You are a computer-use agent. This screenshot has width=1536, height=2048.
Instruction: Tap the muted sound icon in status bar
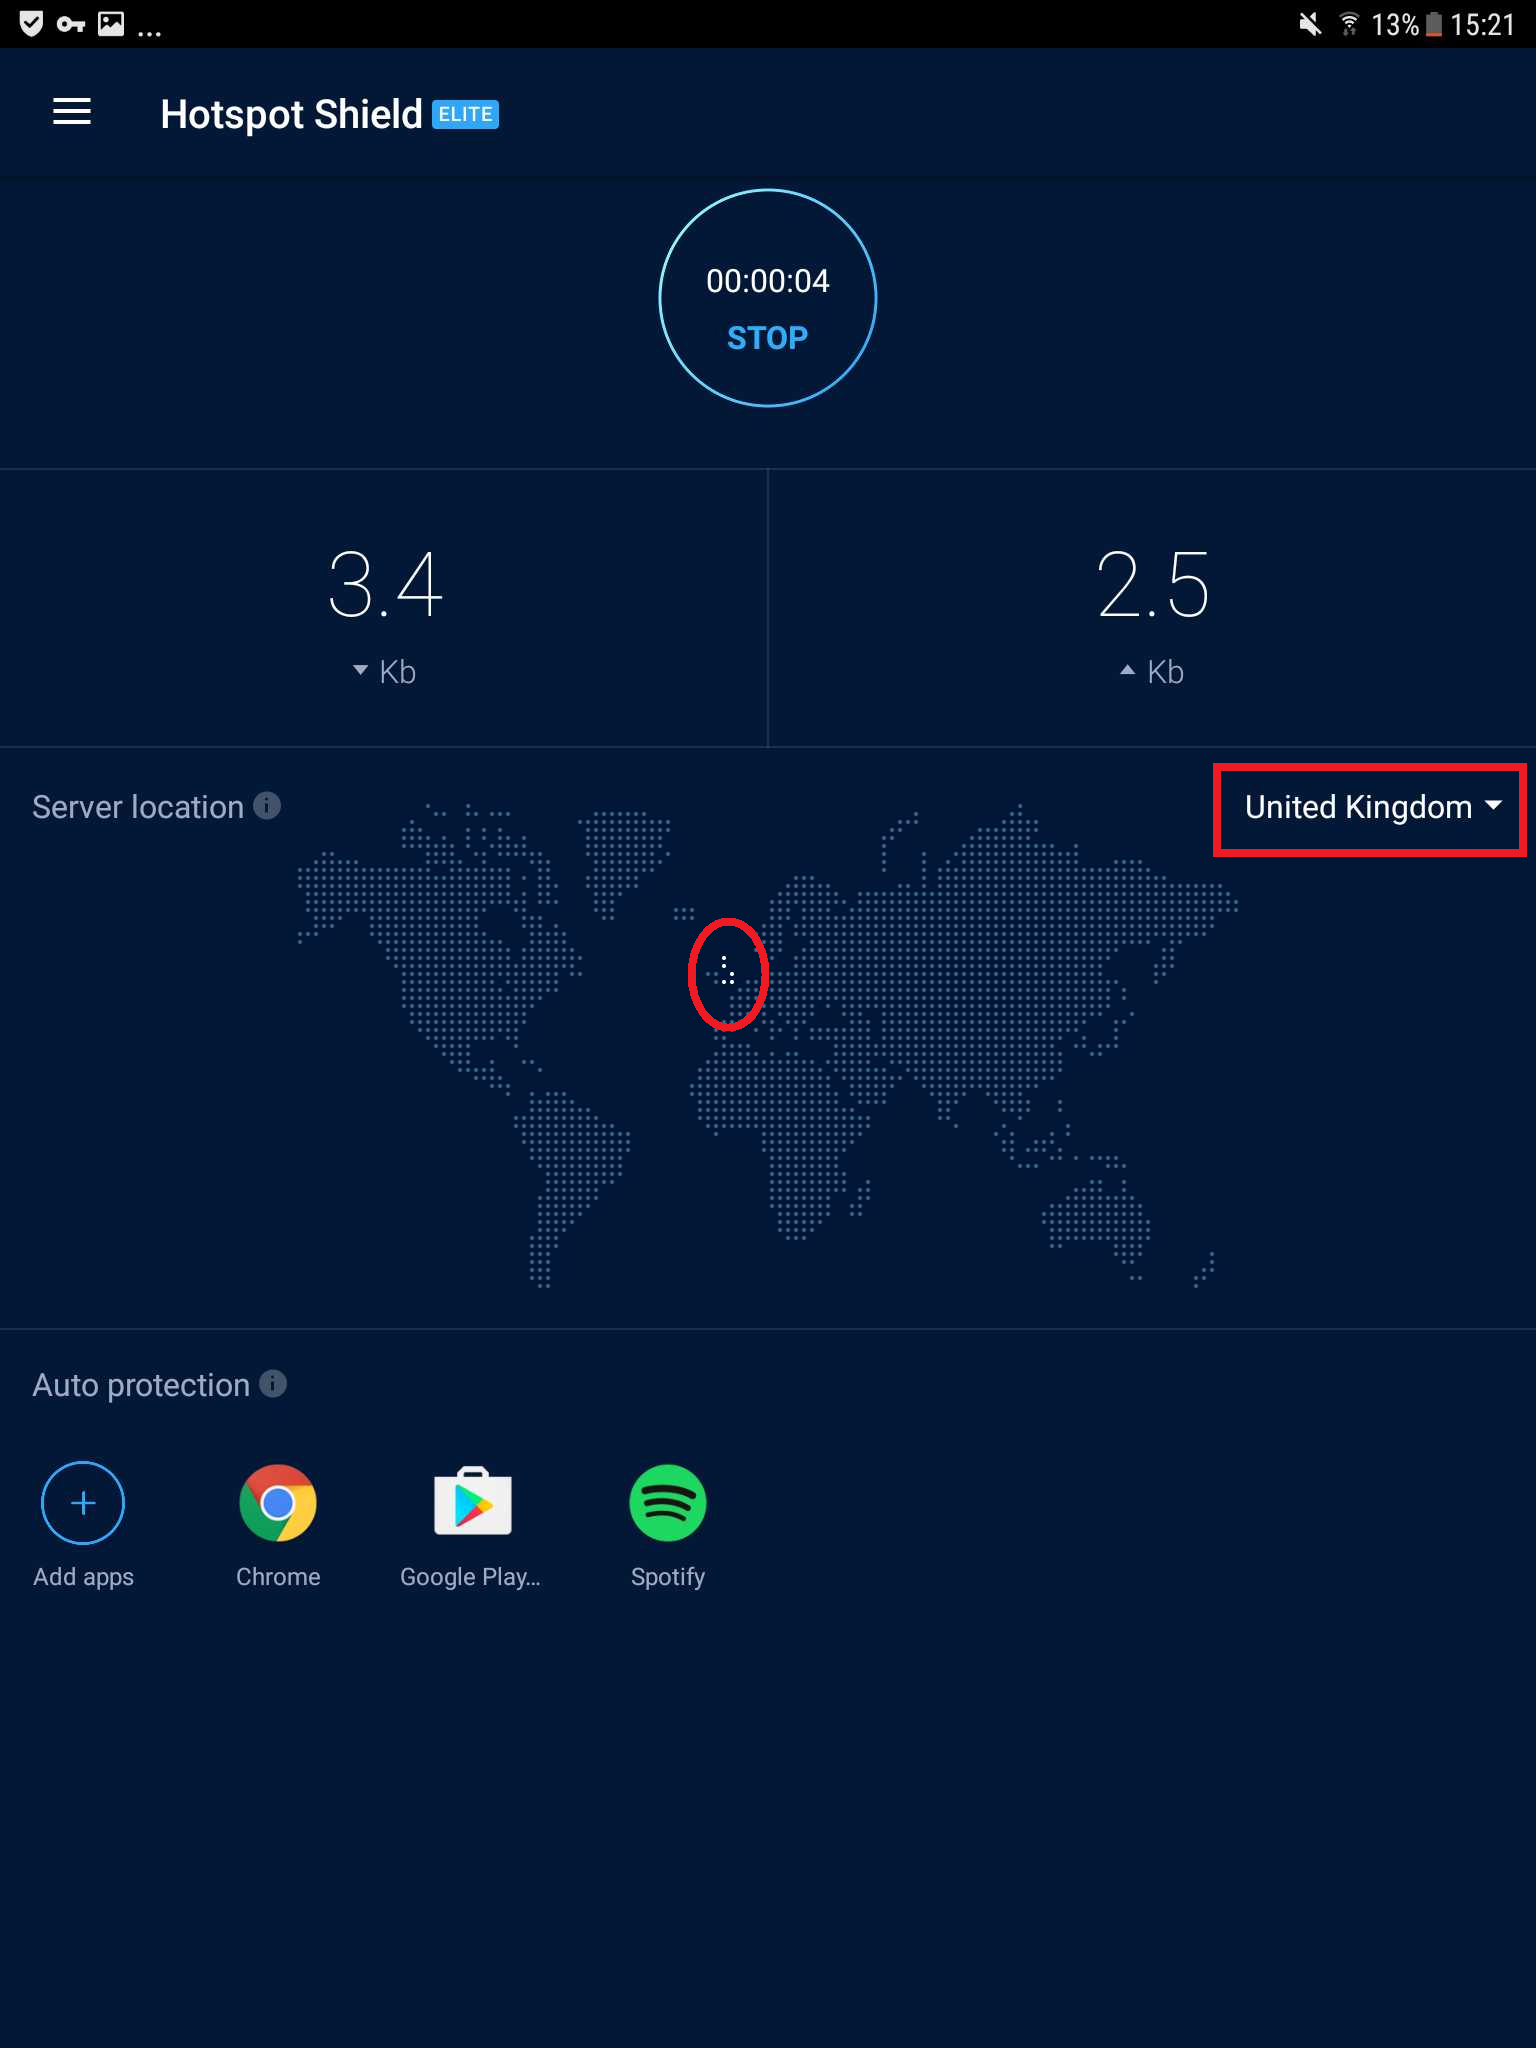(1309, 24)
